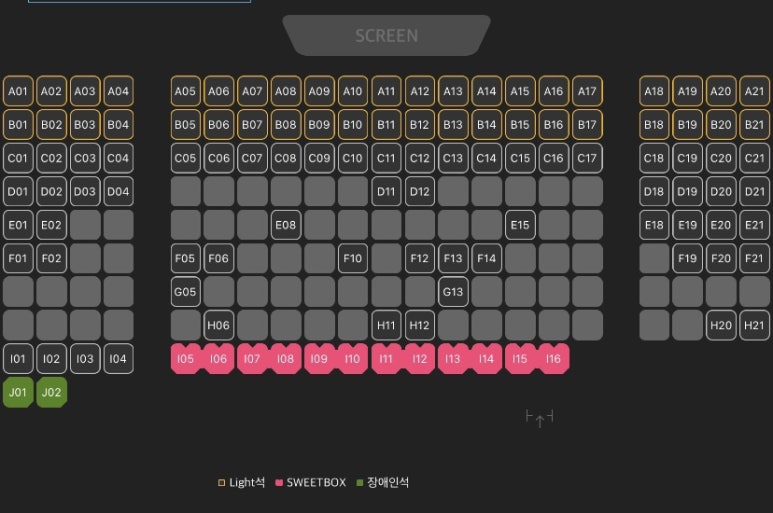The height and width of the screenshot is (513, 773).
Task: Select seat A21 in the Light row
Action: pos(754,91)
